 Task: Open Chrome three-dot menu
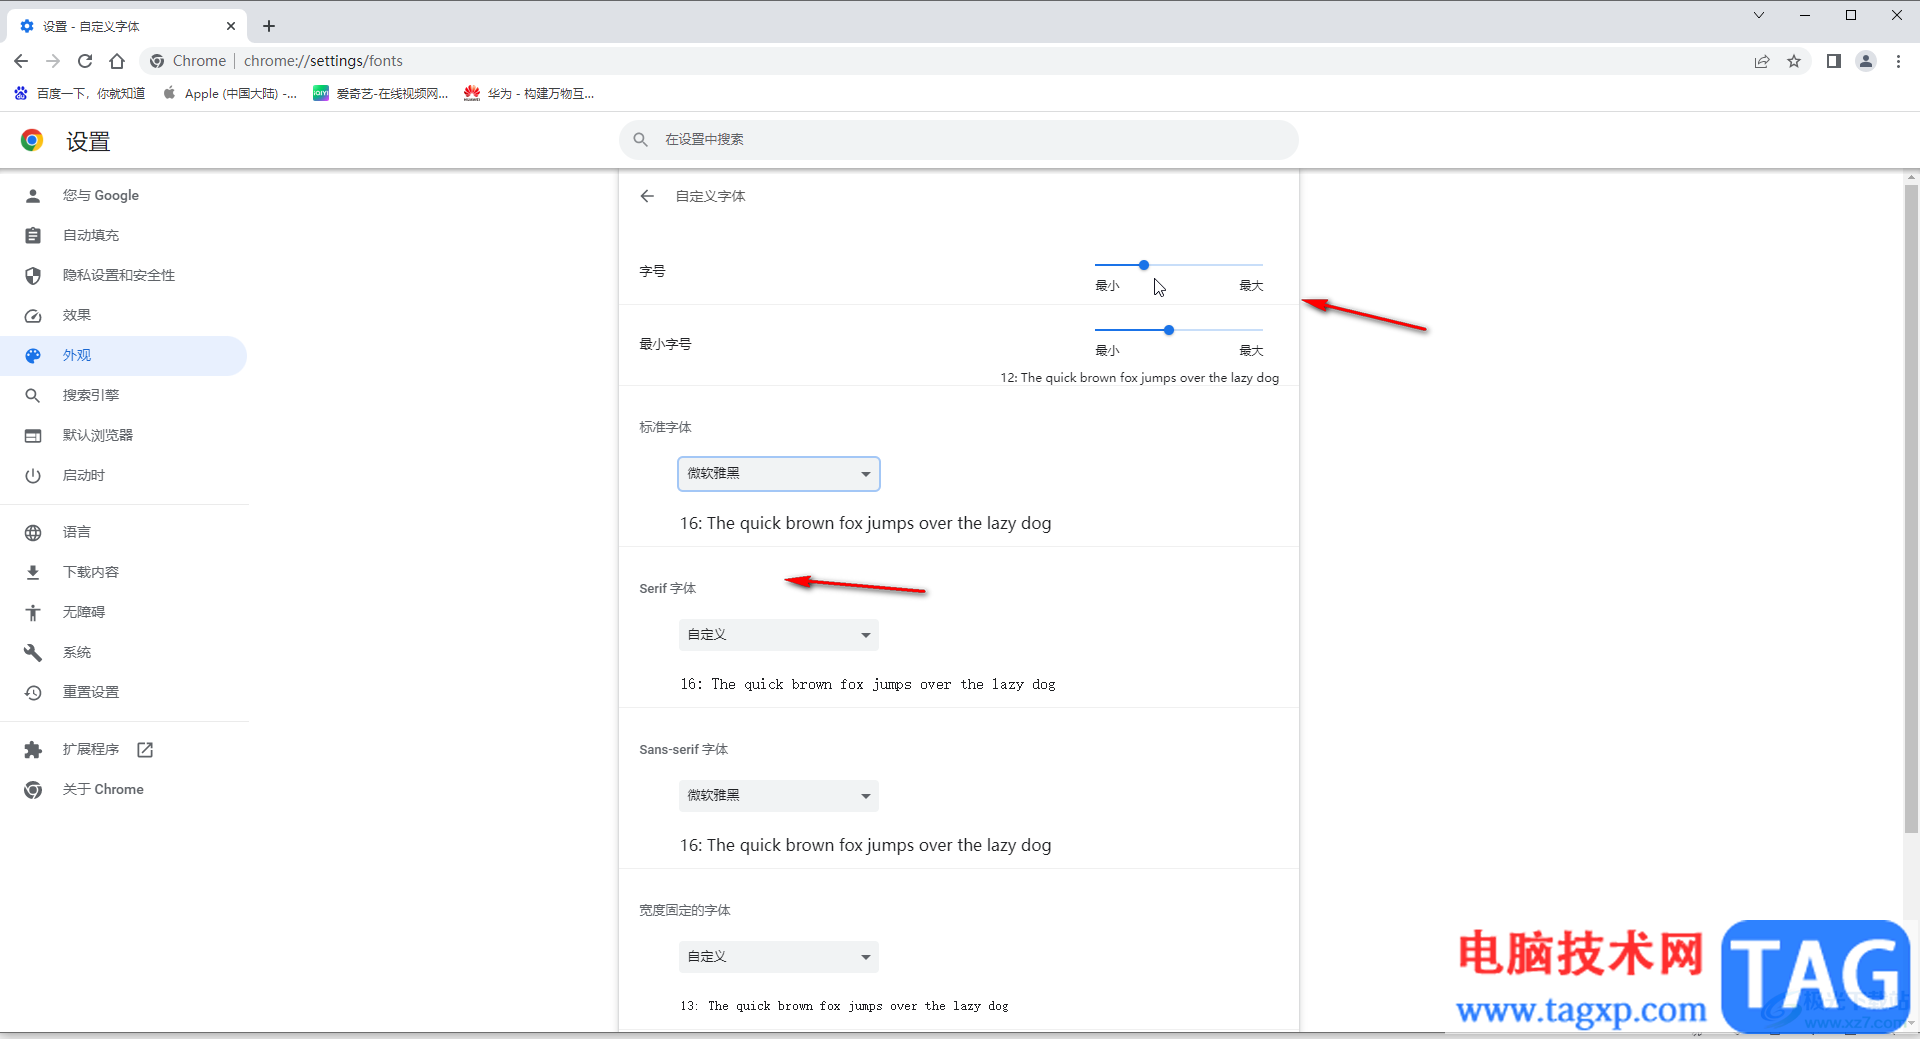(x=1898, y=61)
